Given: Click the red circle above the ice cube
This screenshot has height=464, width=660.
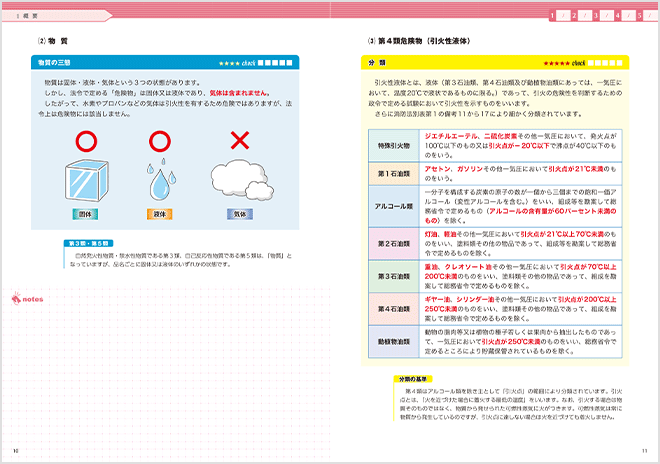Looking at the screenshot, I should (86, 141).
